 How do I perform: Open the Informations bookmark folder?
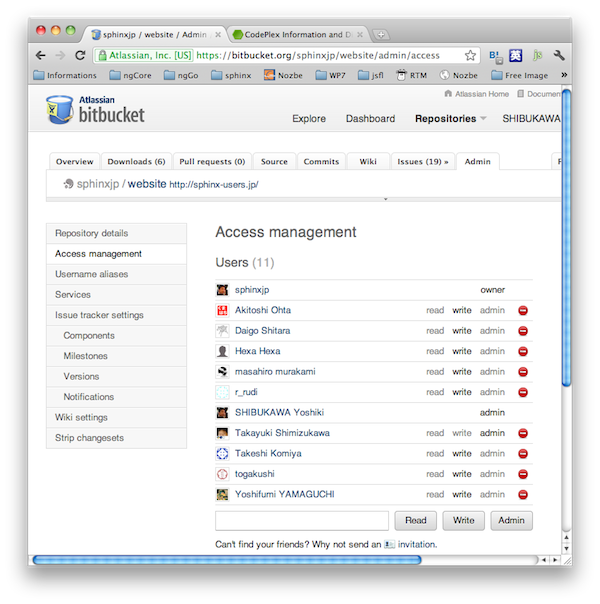(x=65, y=75)
